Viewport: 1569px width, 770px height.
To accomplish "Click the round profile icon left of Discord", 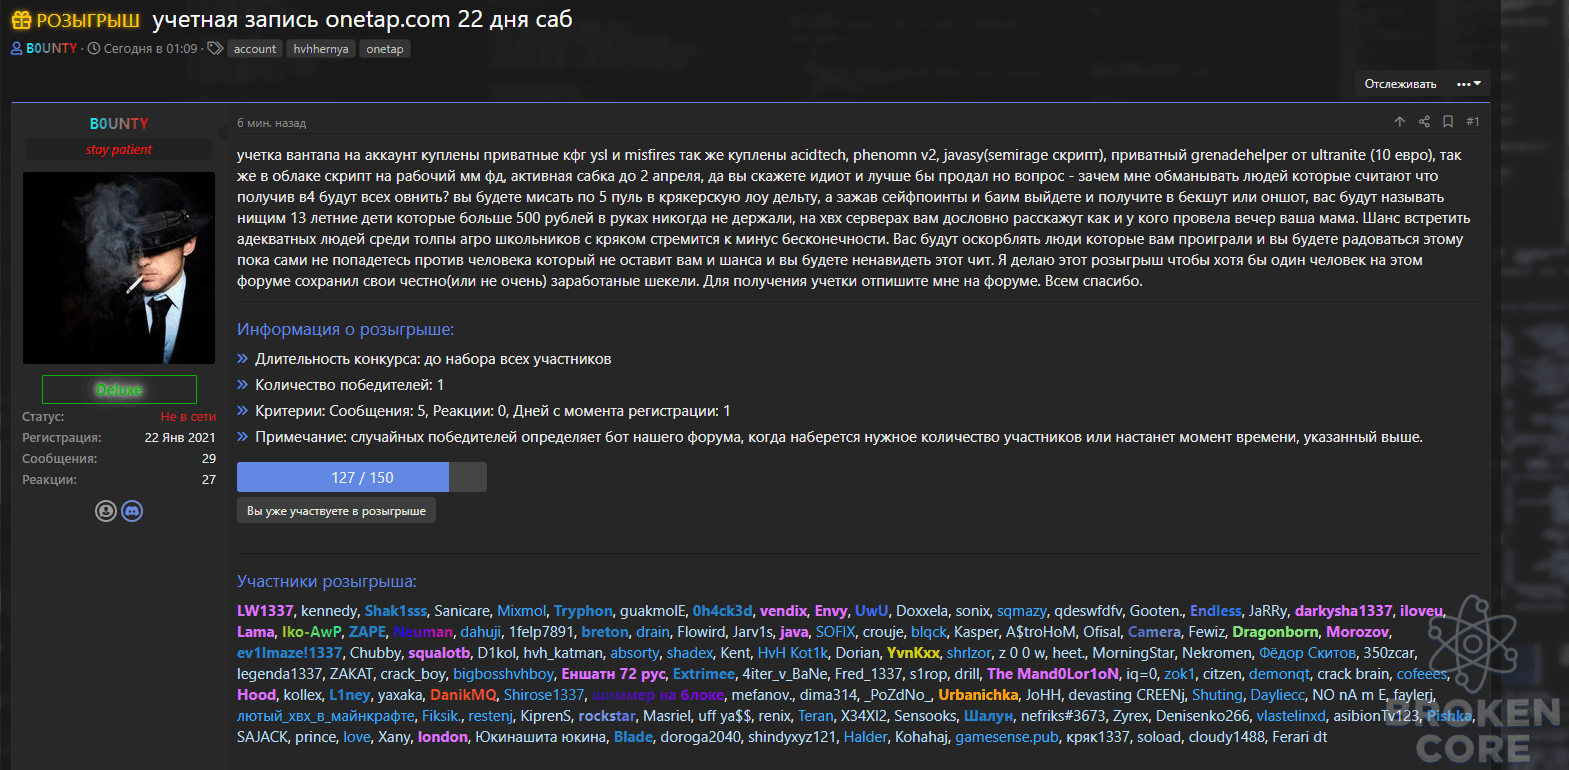I will pos(106,511).
